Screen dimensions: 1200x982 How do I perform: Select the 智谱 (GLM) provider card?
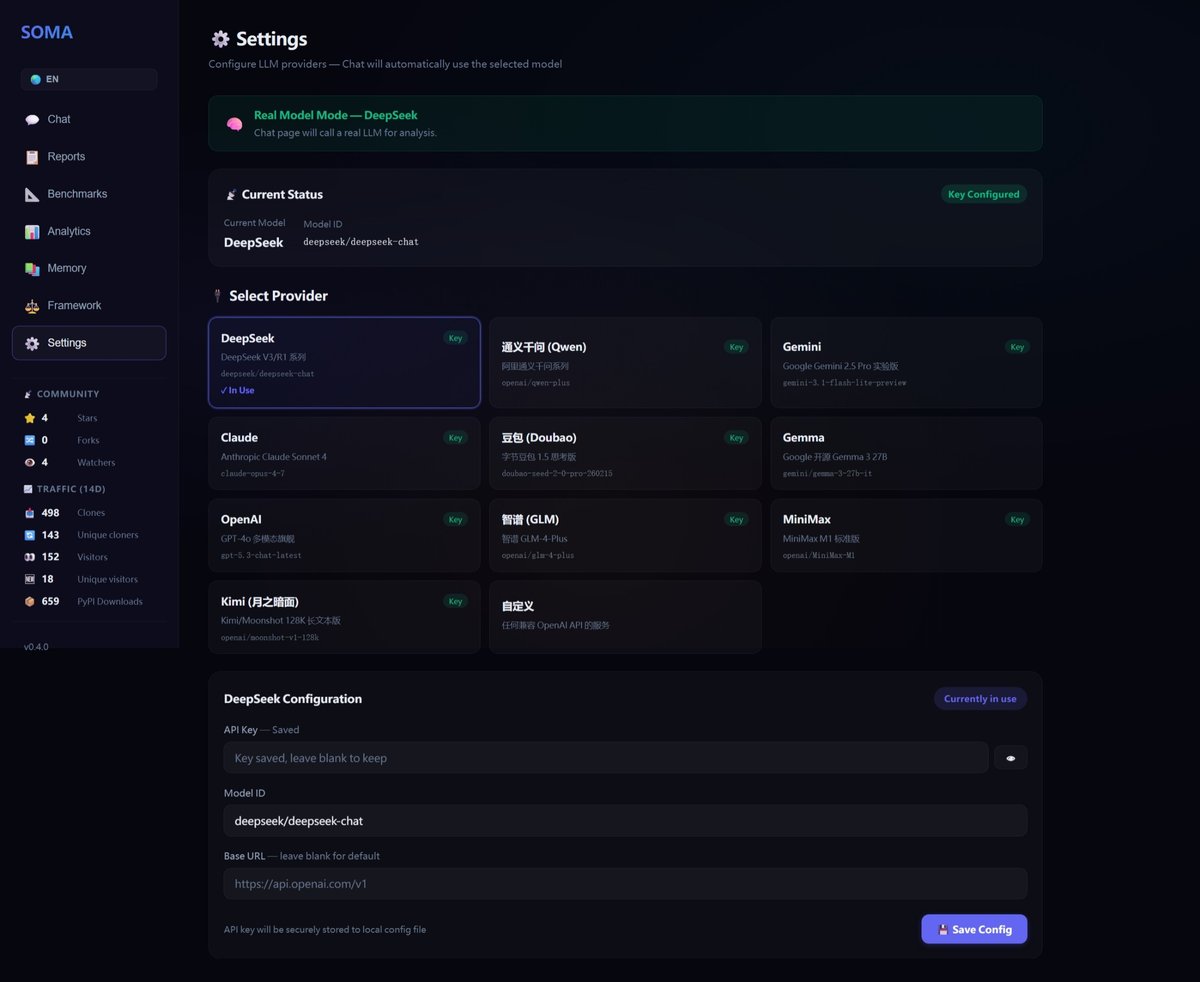click(x=625, y=536)
